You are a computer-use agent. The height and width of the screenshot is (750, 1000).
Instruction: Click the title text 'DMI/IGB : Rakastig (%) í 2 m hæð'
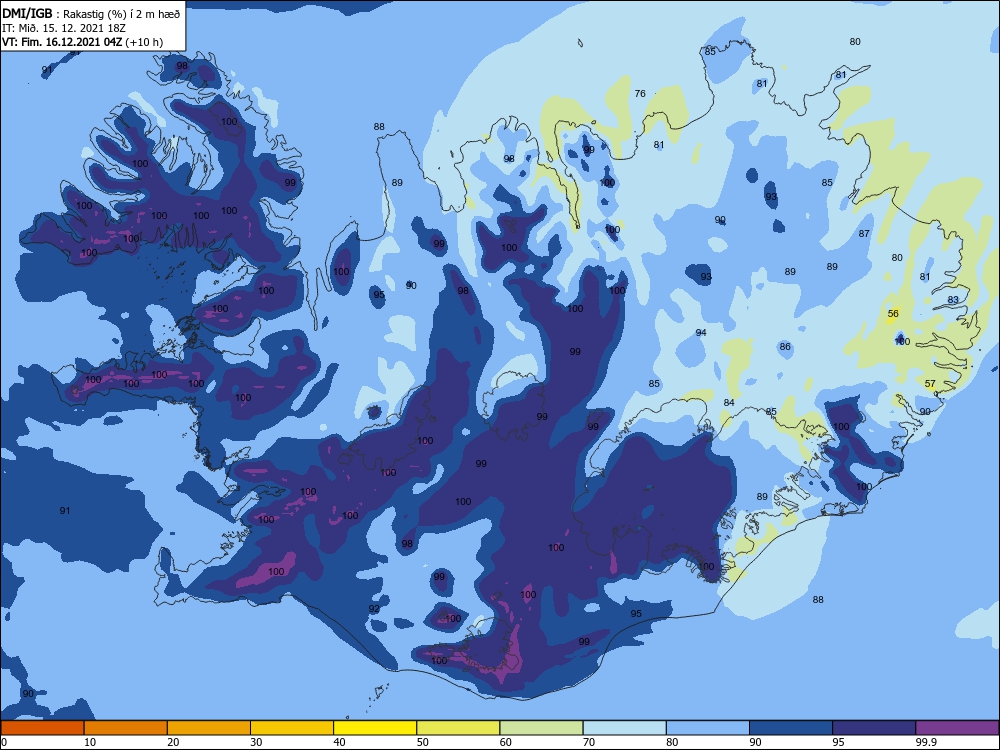point(91,14)
